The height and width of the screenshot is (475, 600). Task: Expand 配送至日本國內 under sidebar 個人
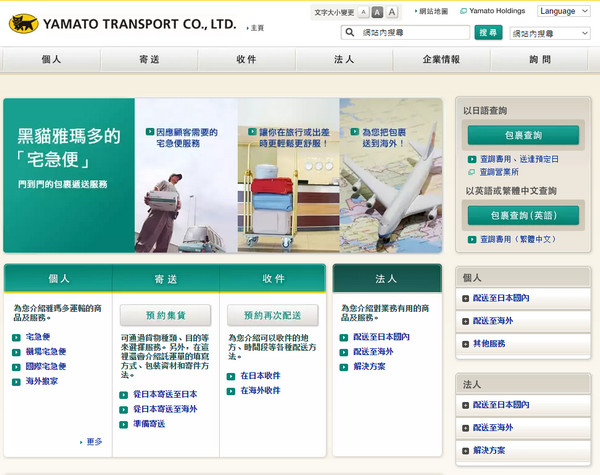pyautogui.click(x=523, y=298)
